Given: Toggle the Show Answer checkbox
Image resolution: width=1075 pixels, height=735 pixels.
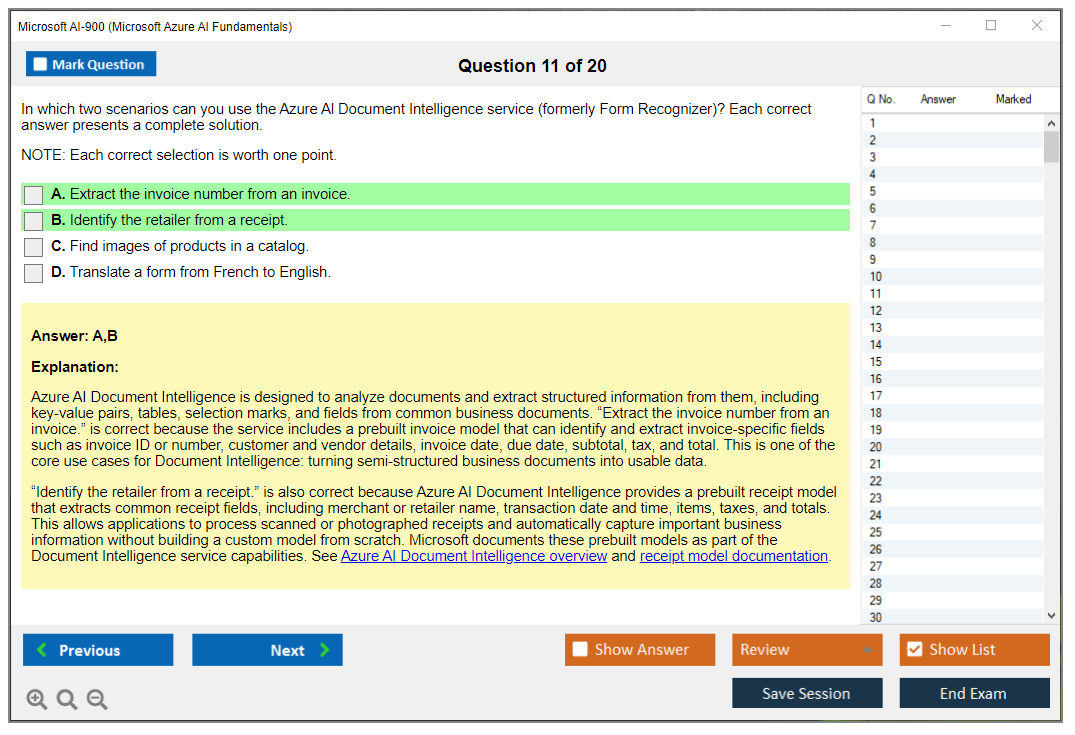Looking at the screenshot, I should (x=580, y=649).
